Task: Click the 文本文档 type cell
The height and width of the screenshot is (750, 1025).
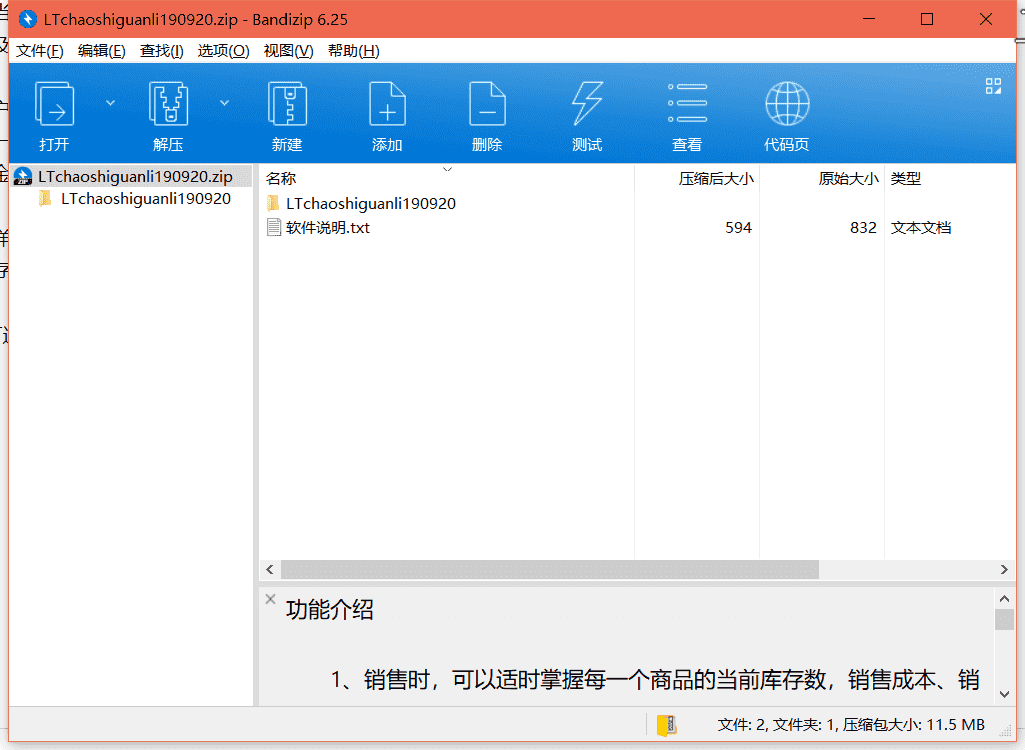Action: pos(920,228)
